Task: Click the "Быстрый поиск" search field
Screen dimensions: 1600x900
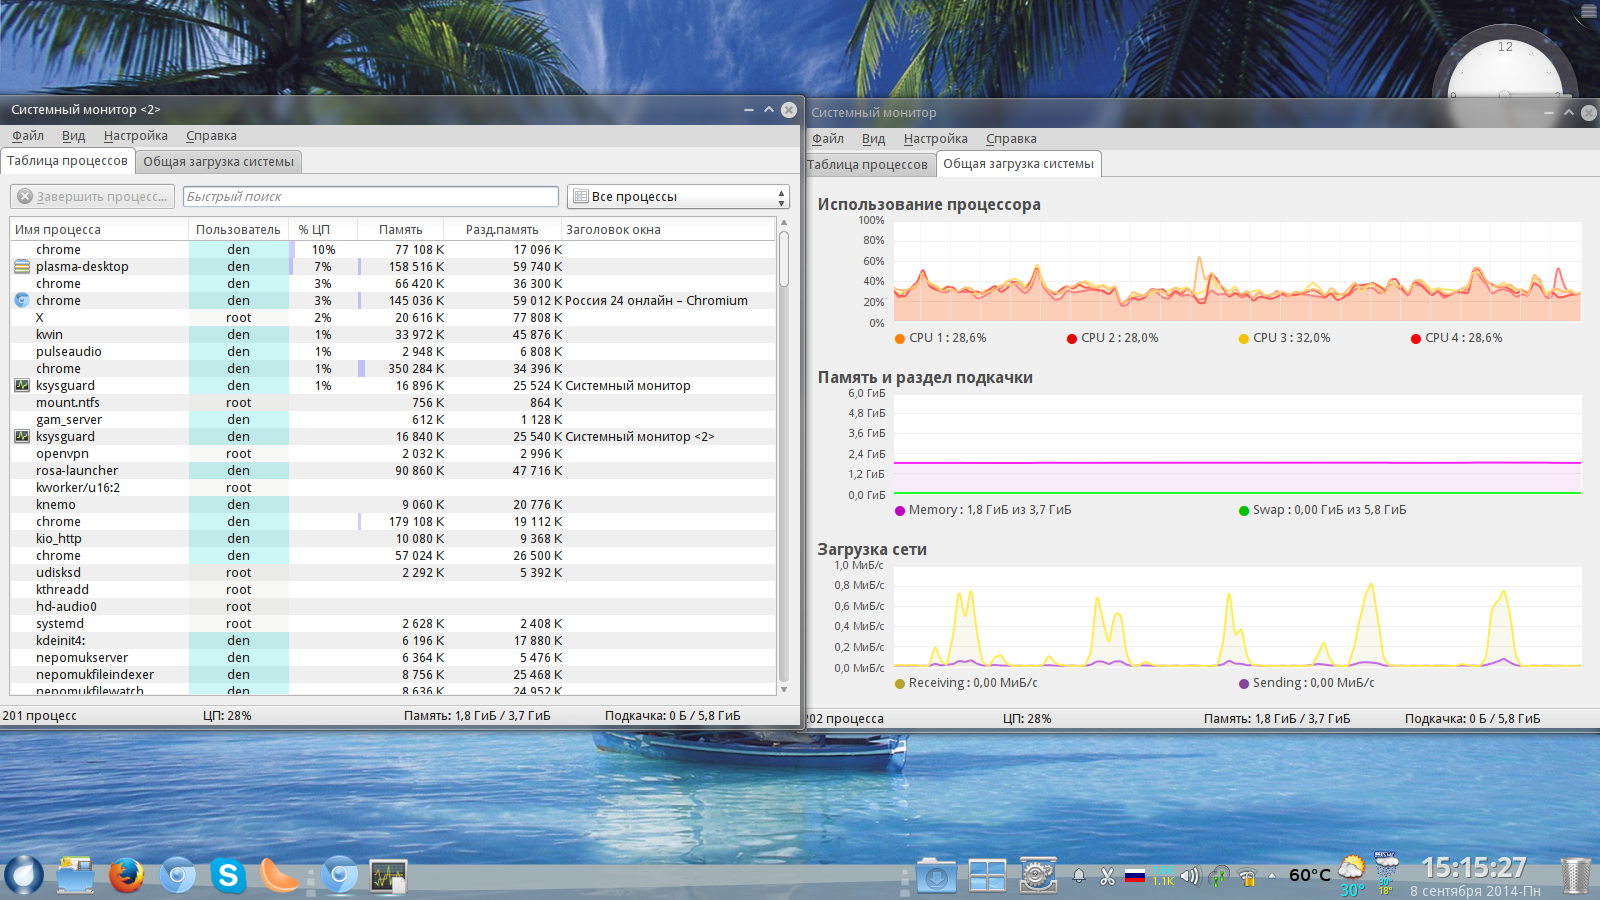Action: 370,197
